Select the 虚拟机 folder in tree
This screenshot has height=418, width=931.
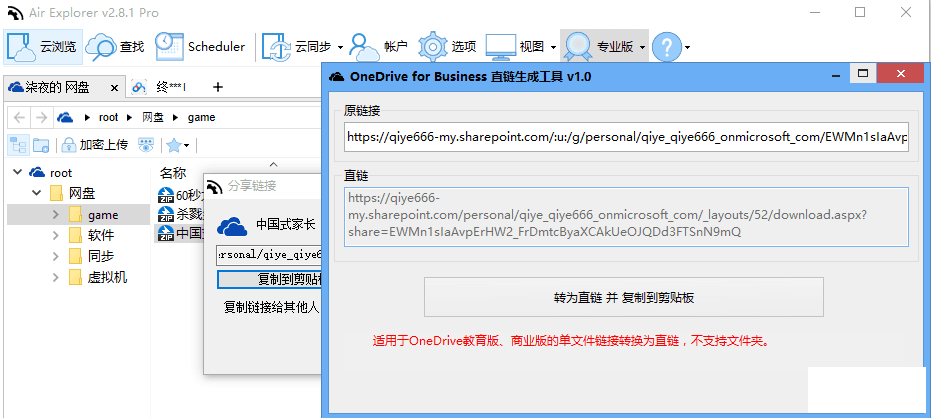coord(107,277)
